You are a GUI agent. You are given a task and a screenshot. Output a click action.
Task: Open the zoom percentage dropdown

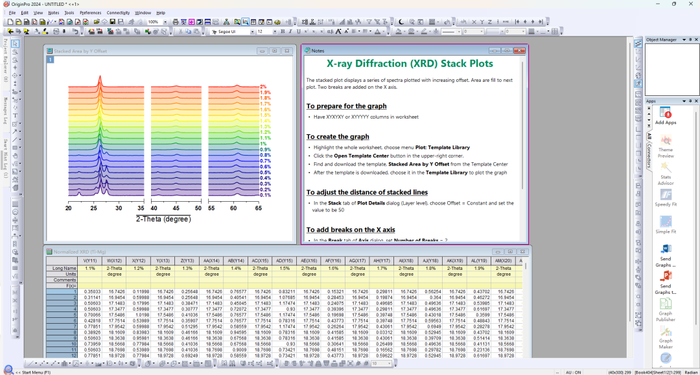[165, 21]
